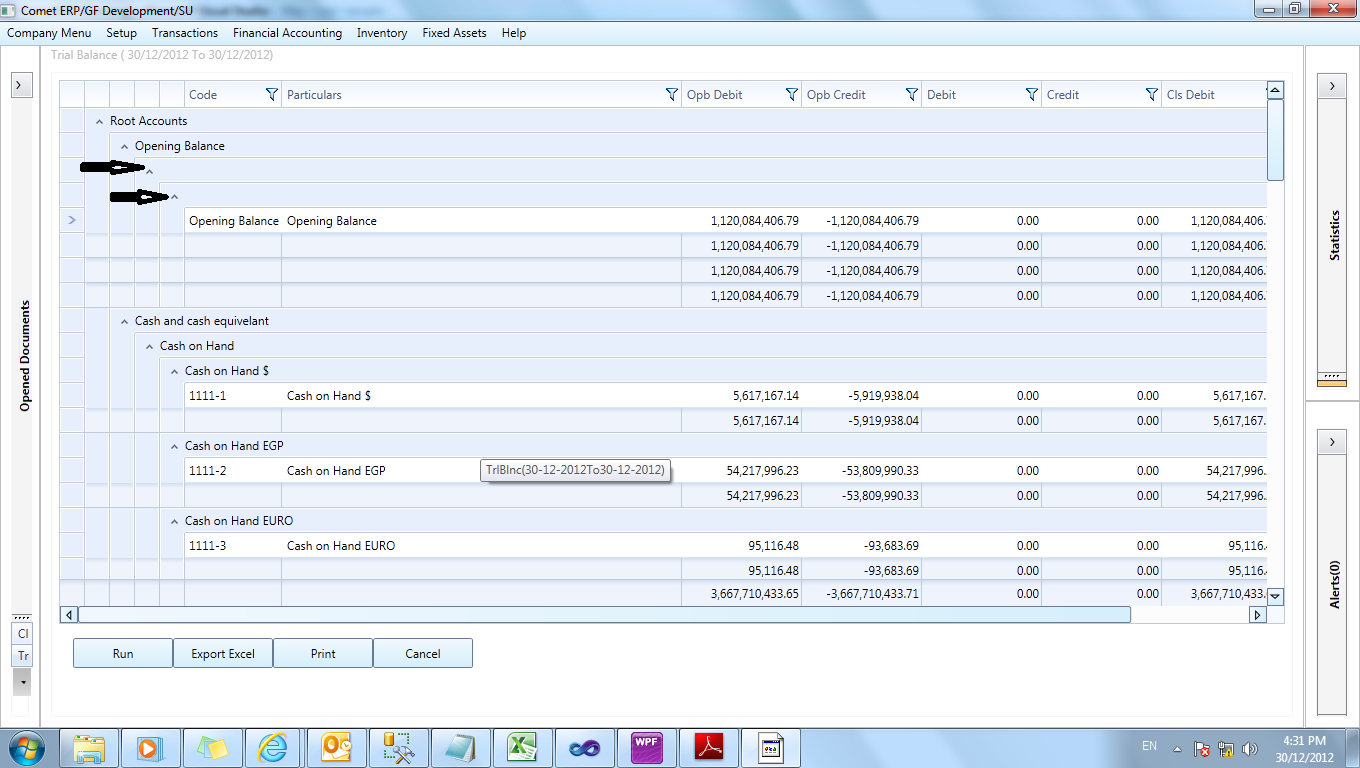Expand the Statistics side panel
The width and height of the screenshot is (1360, 768).
click(1331, 85)
